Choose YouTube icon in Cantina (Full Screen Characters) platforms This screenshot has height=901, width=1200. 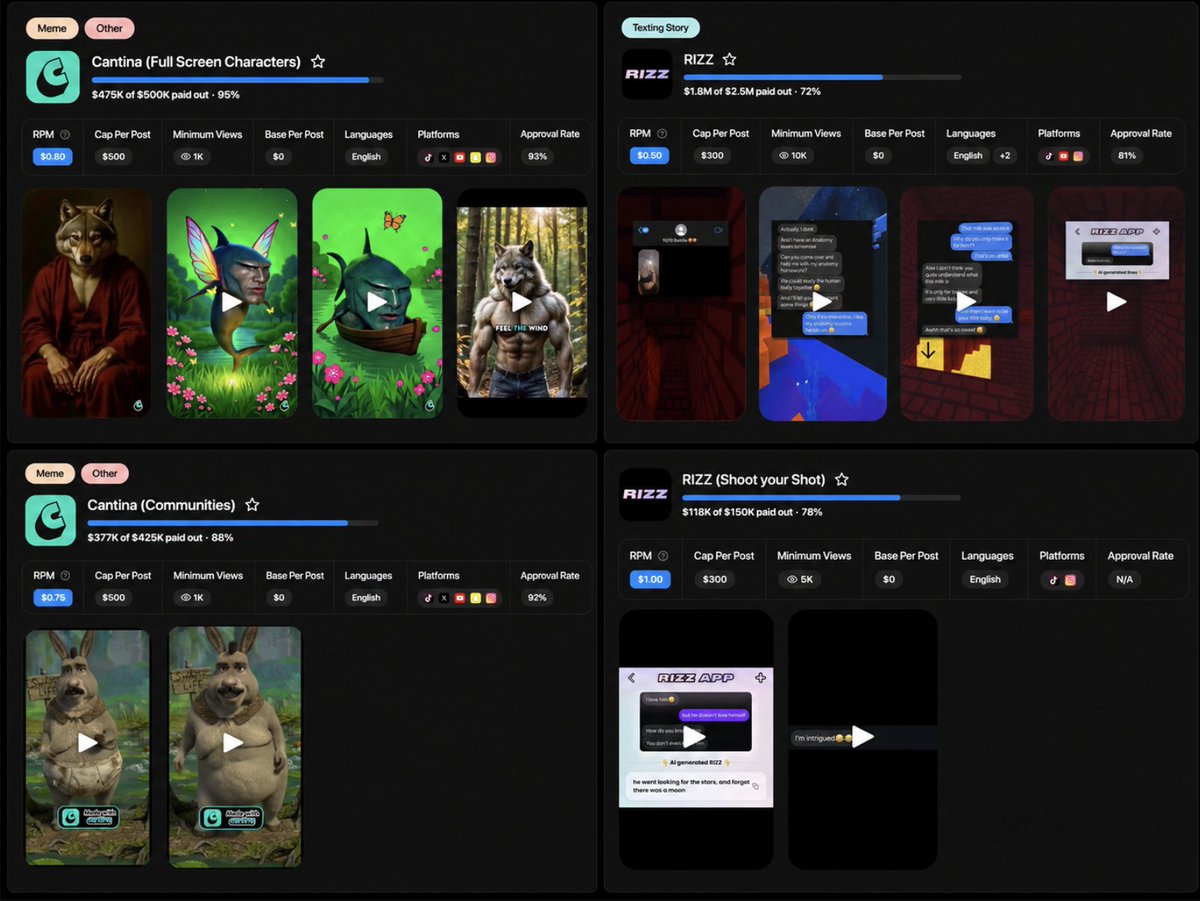460,157
